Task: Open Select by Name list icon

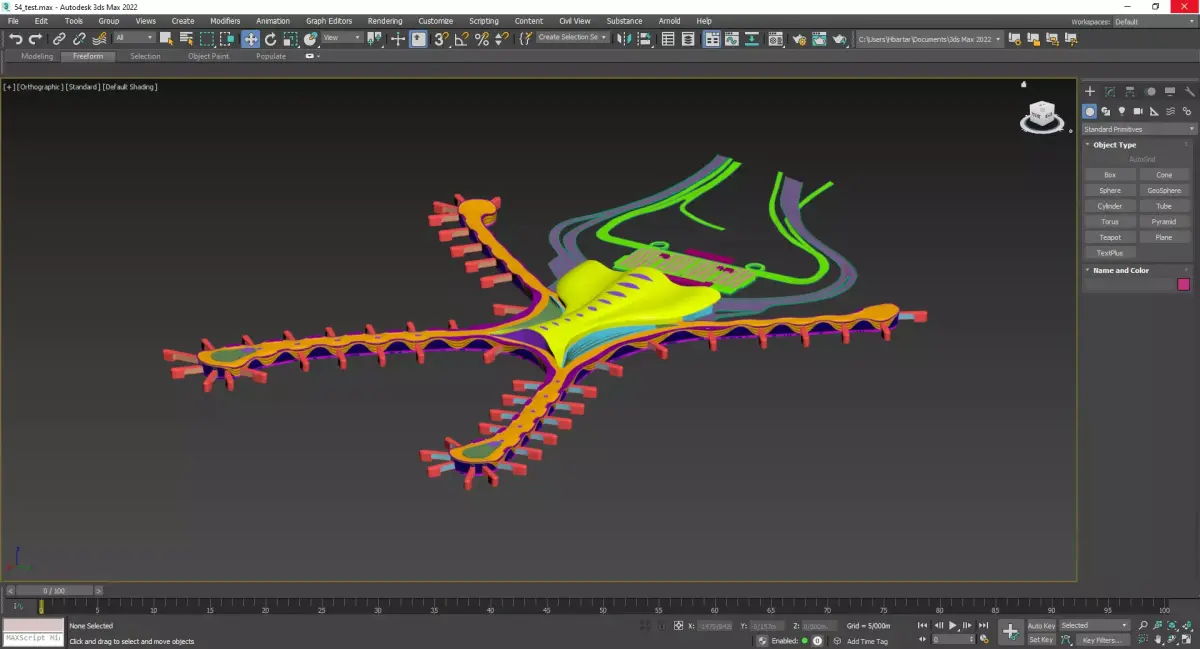Action: pos(186,39)
